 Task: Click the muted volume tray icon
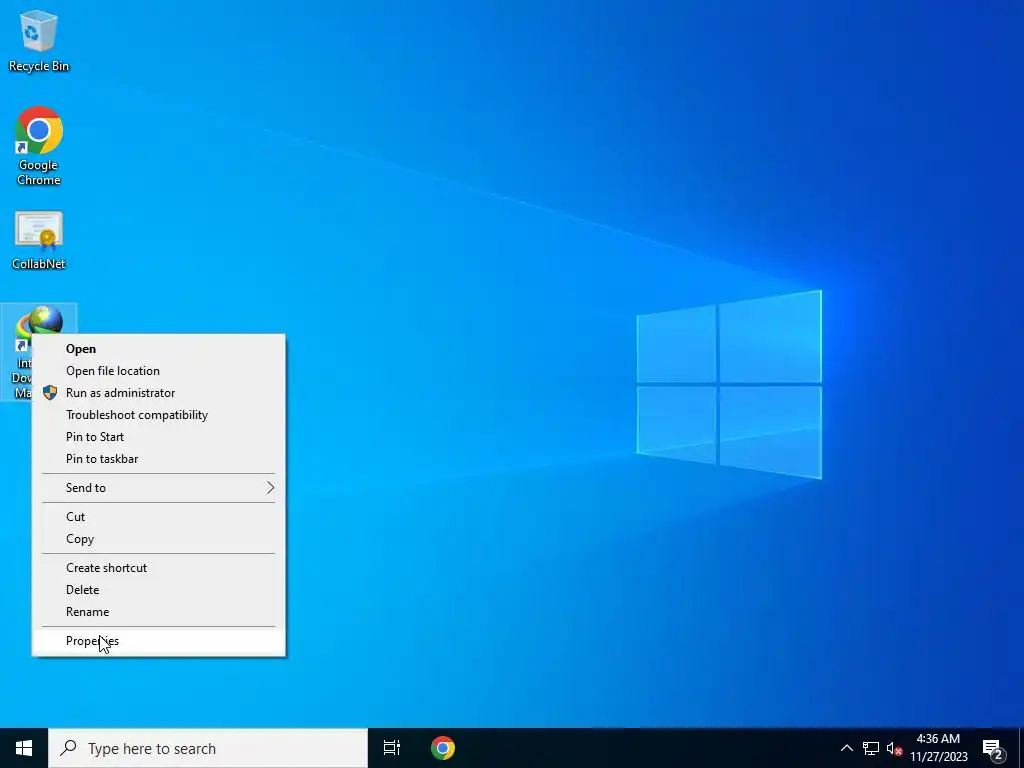(x=894, y=748)
